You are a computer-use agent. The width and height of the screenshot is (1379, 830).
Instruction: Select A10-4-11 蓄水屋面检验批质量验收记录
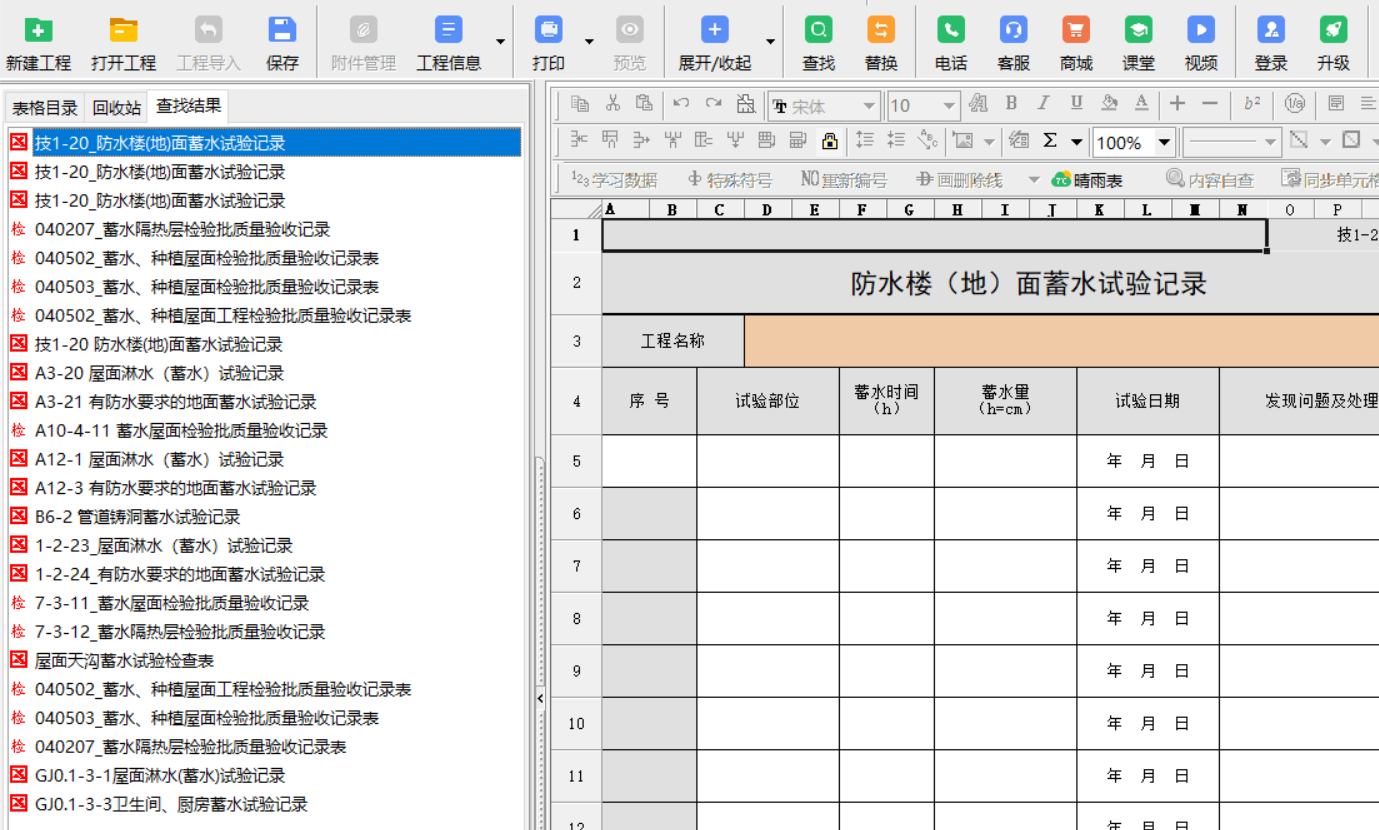pos(181,431)
